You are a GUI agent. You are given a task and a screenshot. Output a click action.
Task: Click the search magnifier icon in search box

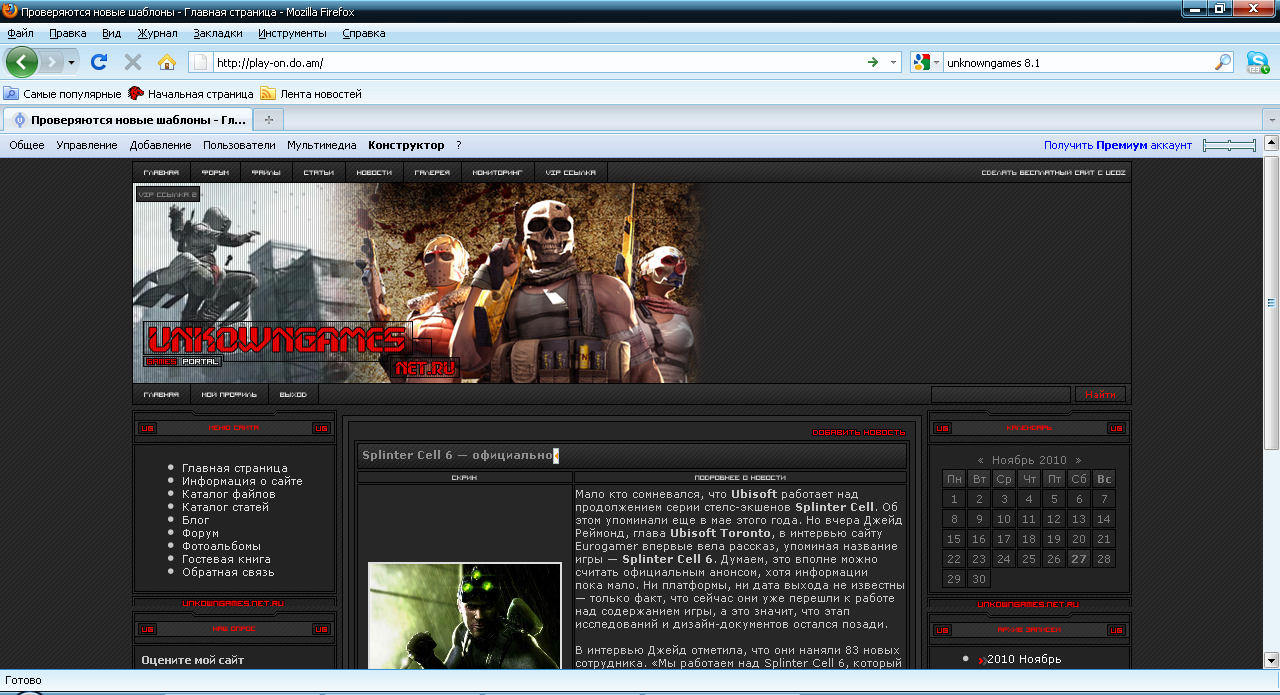tap(1223, 62)
